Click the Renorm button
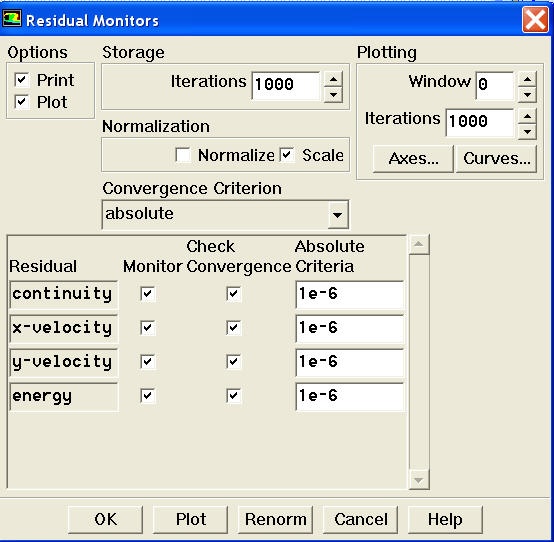The width and height of the screenshot is (554, 542). click(276, 519)
